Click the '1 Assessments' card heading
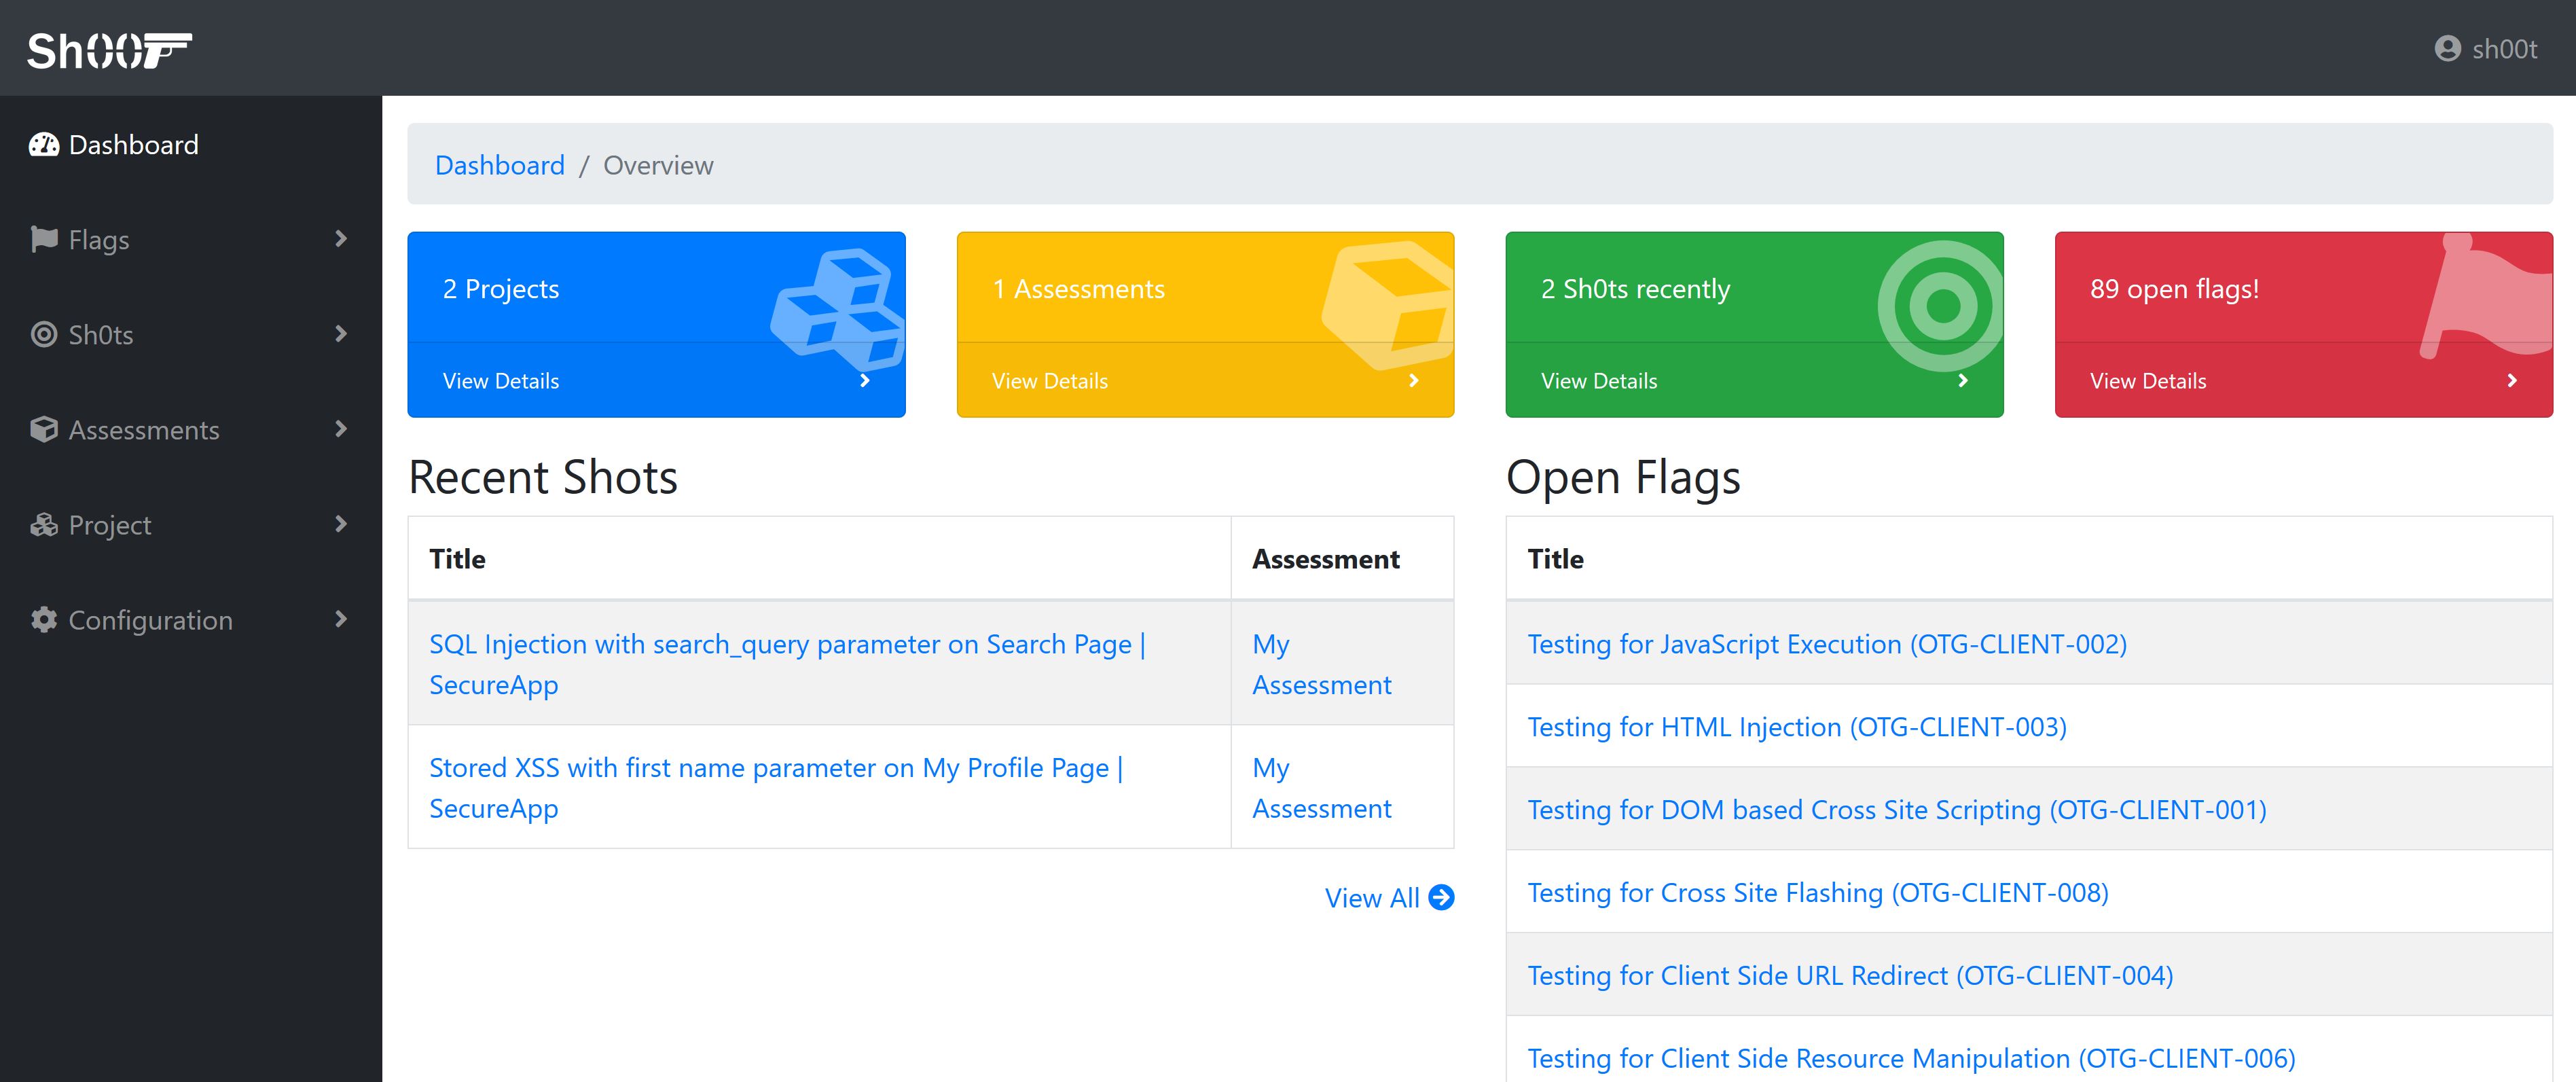2576x1082 pixels. pos(1078,289)
